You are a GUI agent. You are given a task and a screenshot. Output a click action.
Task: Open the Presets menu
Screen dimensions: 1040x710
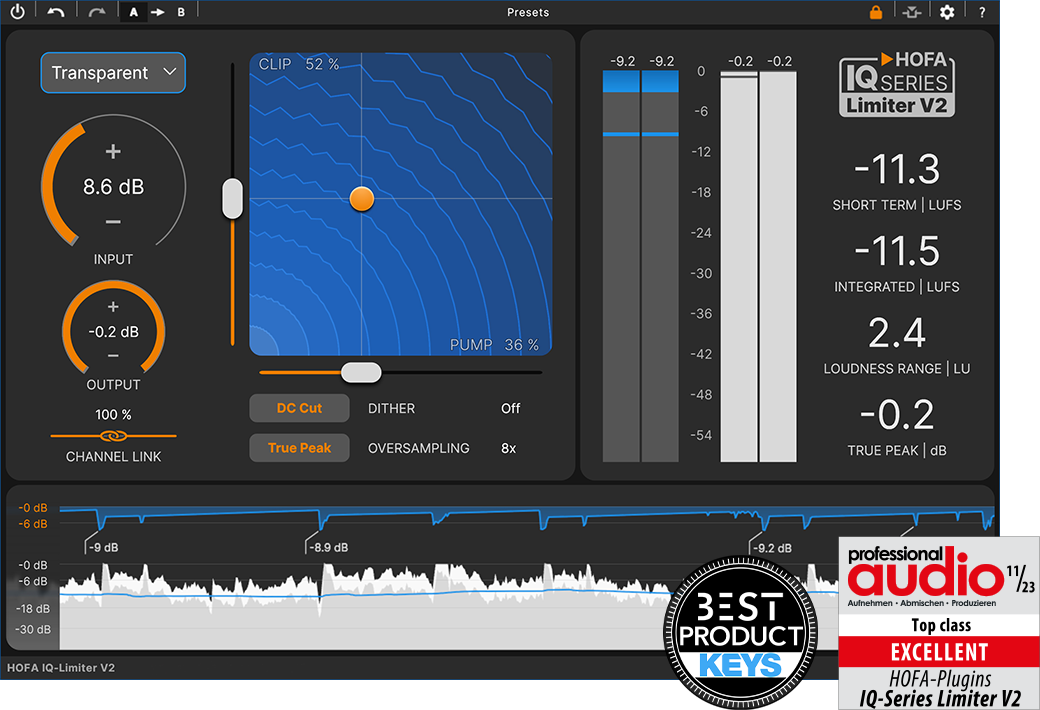pyautogui.click(x=528, y=12)
